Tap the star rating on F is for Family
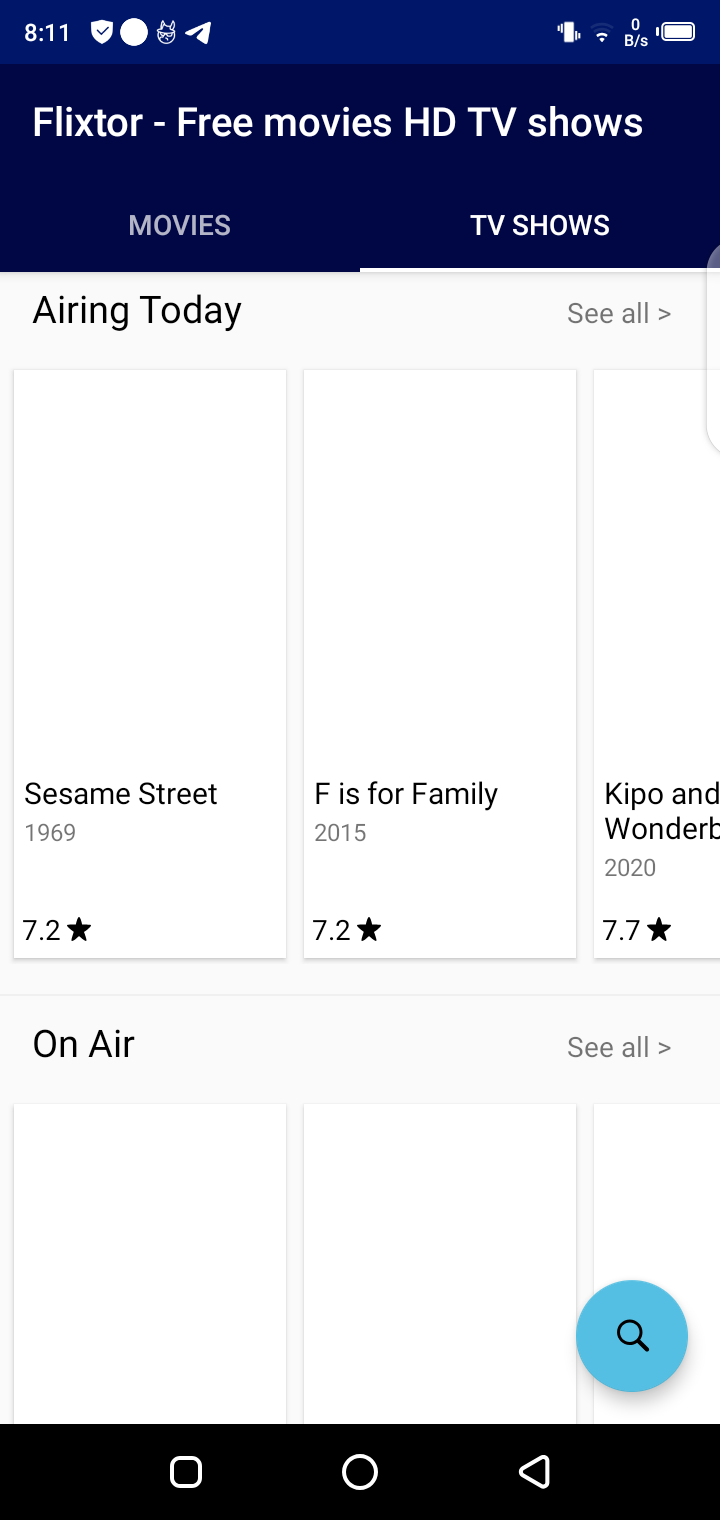 [348, 931]
